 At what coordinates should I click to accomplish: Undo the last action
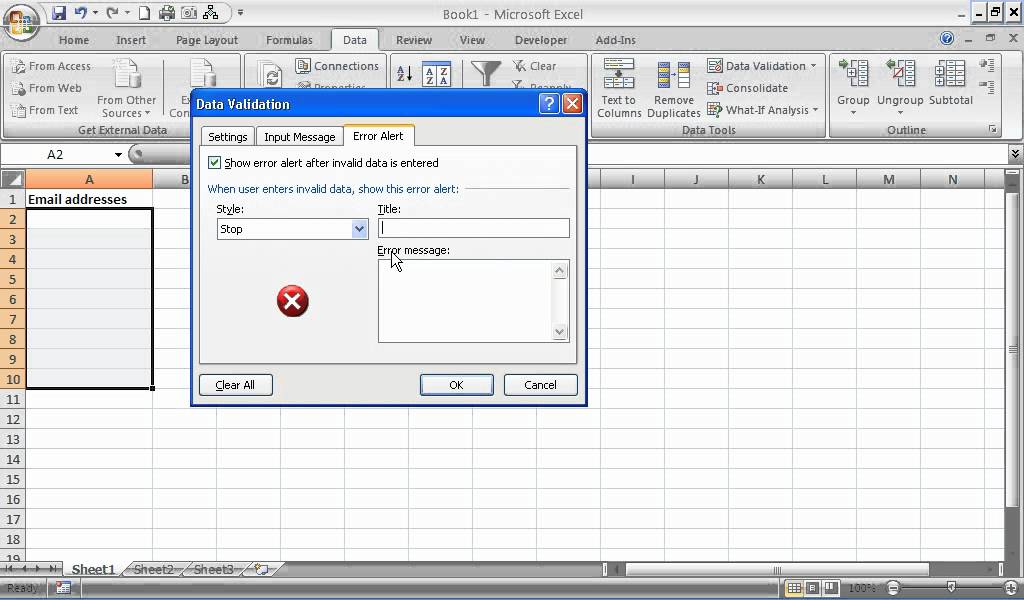(80, 13)
